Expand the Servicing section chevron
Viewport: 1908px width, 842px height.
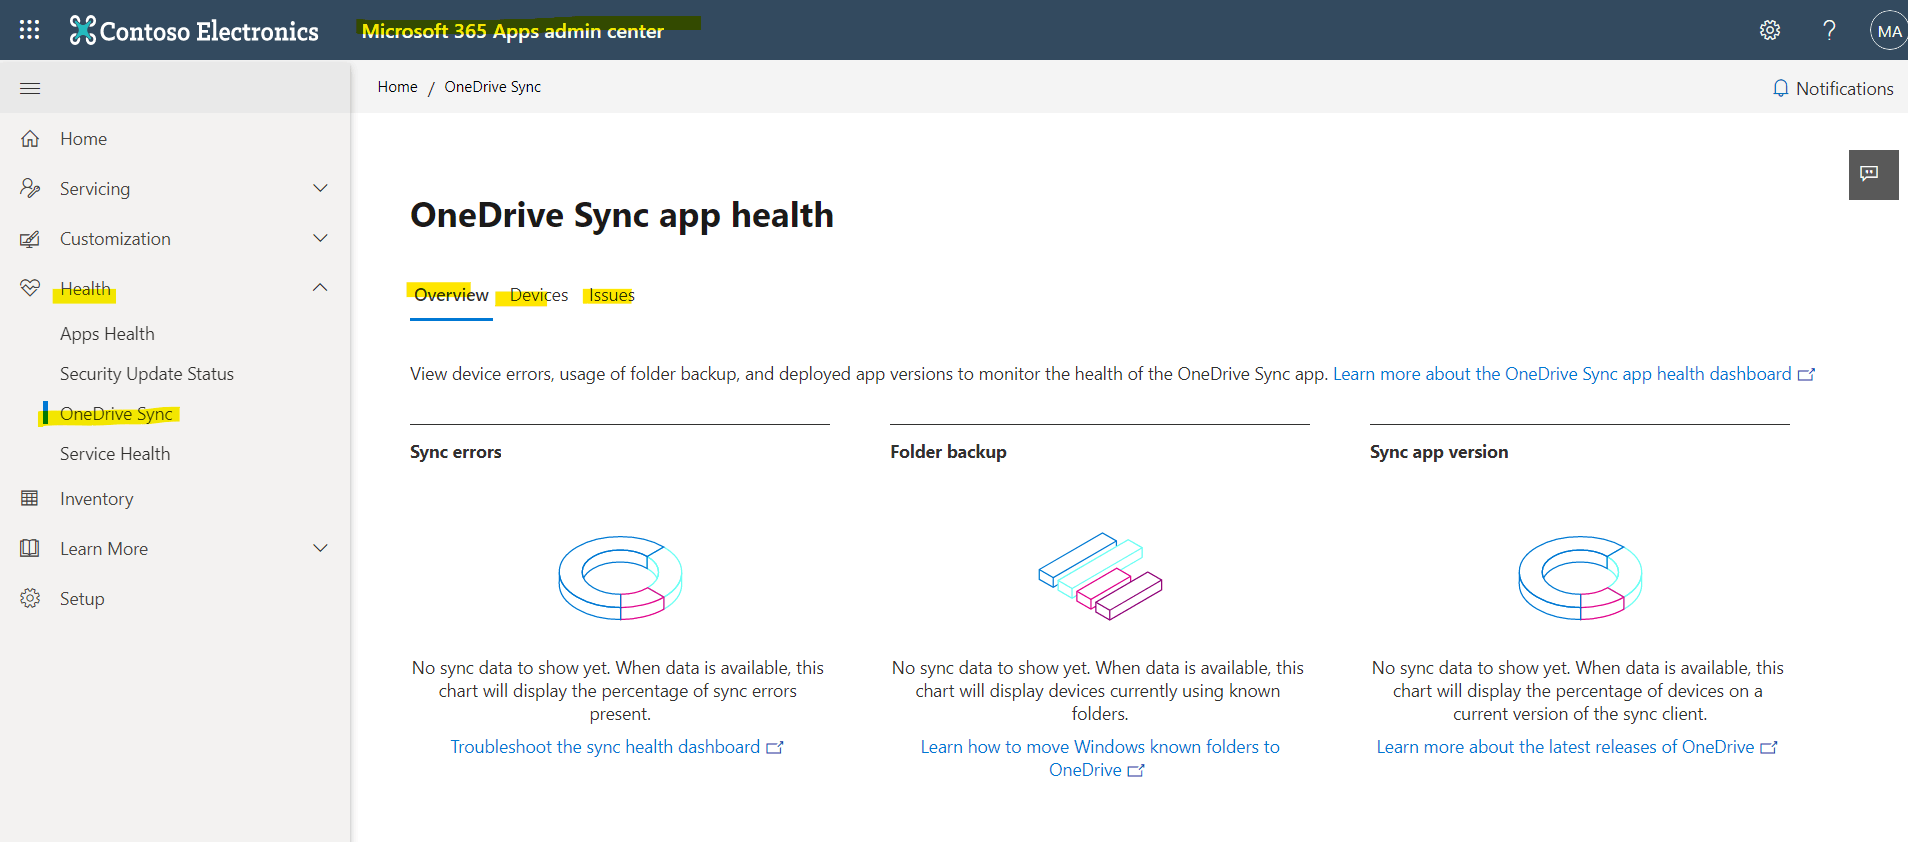click(320, 188)
